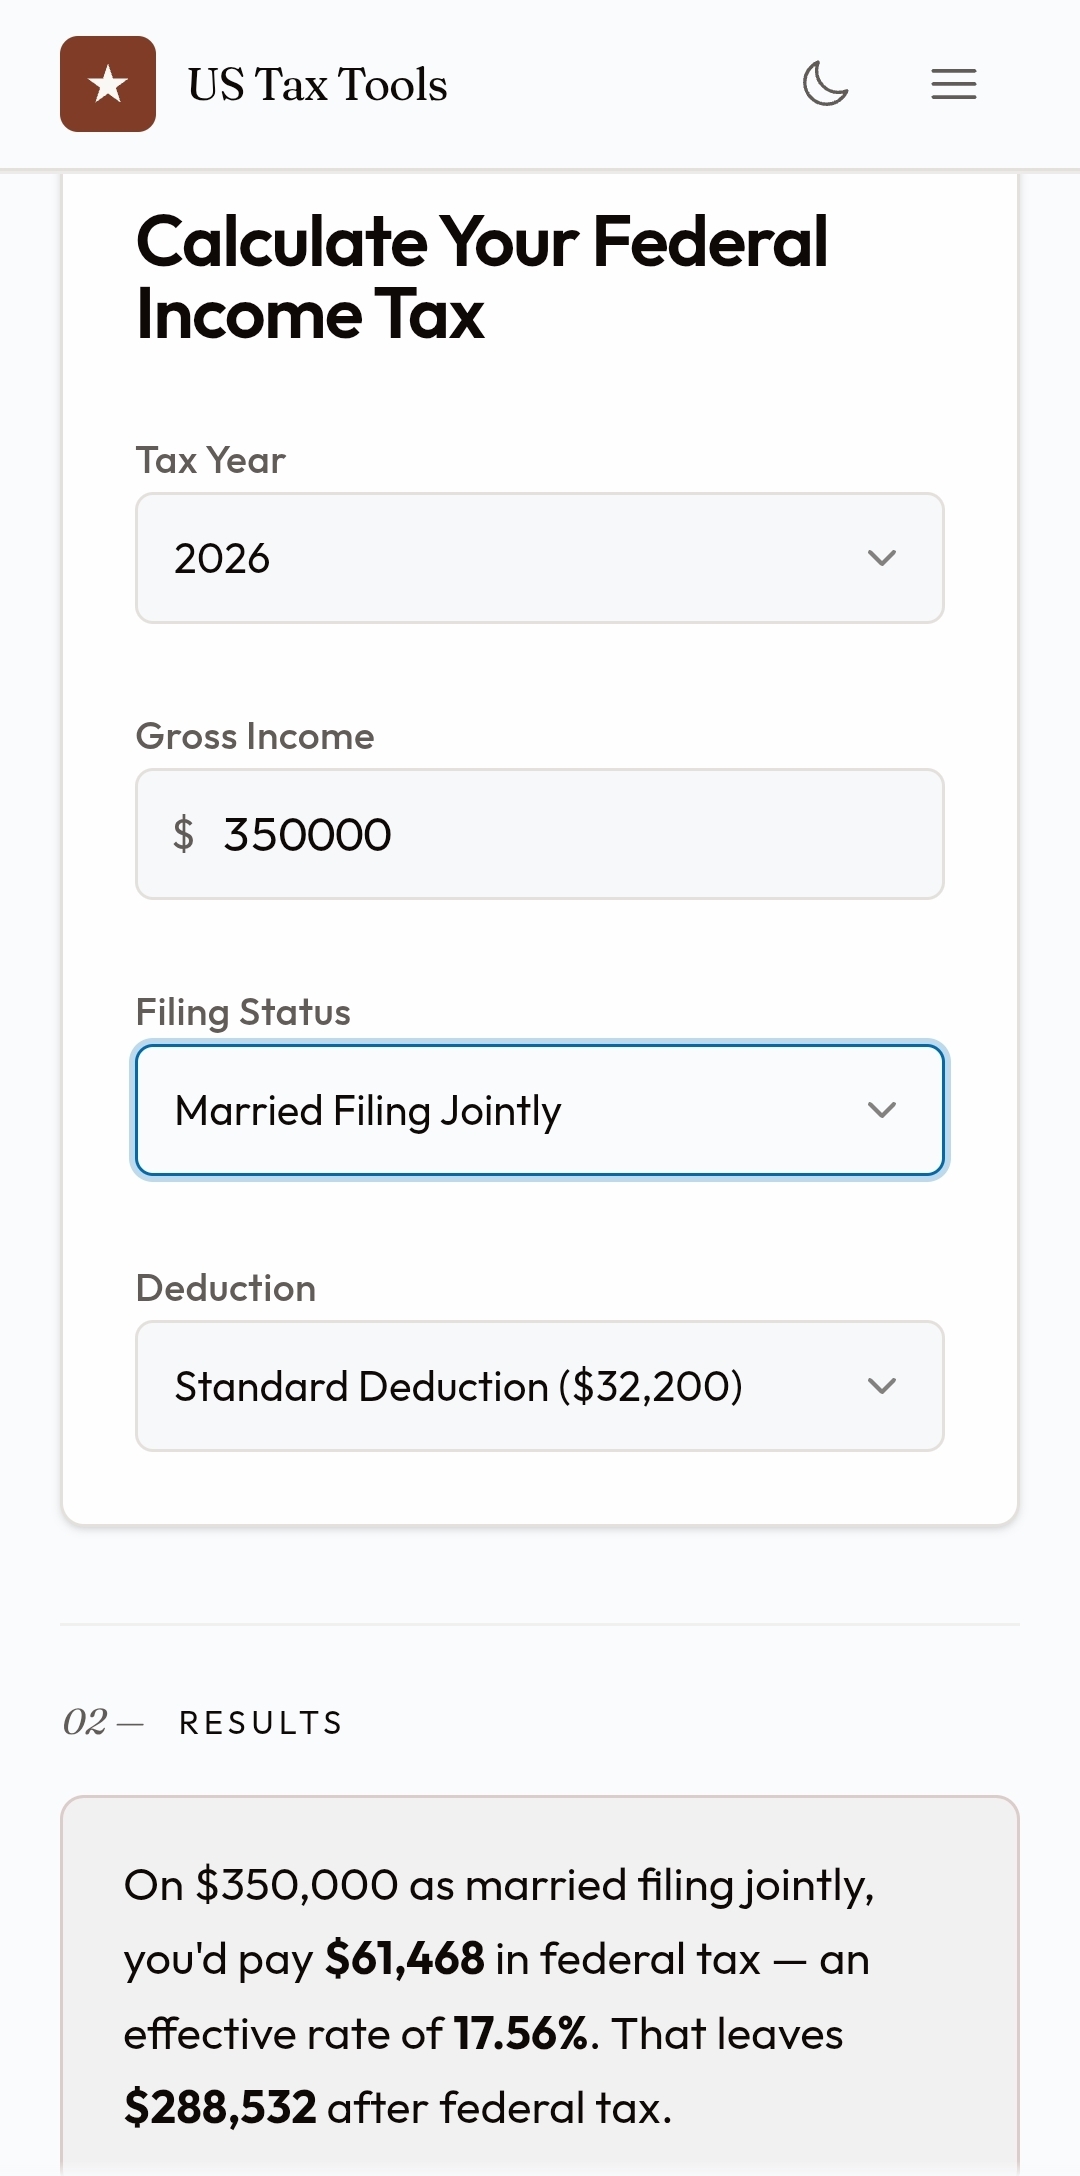
Task: Click the Calculate Your Federal Income Tax heading
Action: pos(482,278)
